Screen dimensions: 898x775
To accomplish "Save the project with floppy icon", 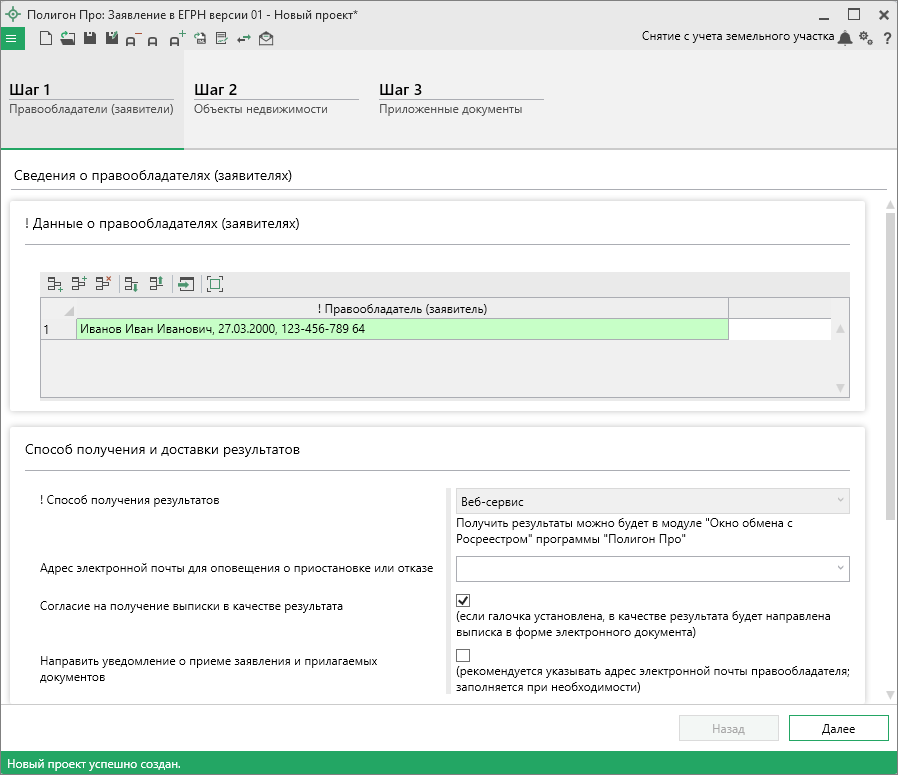I will pos(89,39).
